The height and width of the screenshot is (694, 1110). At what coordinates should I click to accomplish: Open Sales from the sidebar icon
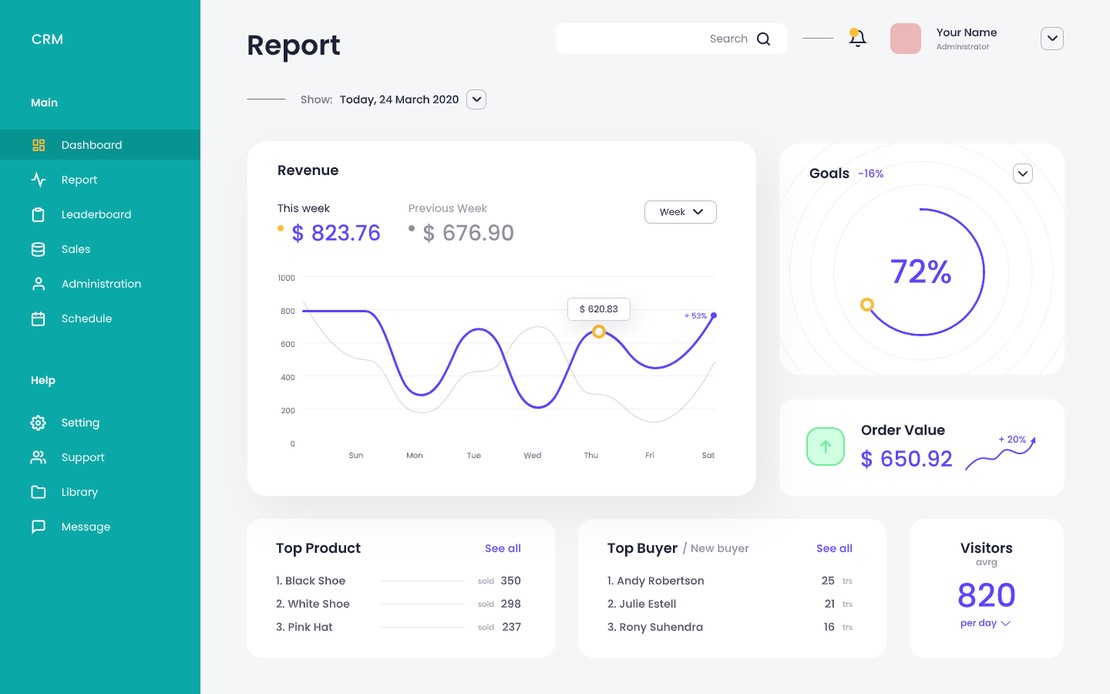(38, 248)
